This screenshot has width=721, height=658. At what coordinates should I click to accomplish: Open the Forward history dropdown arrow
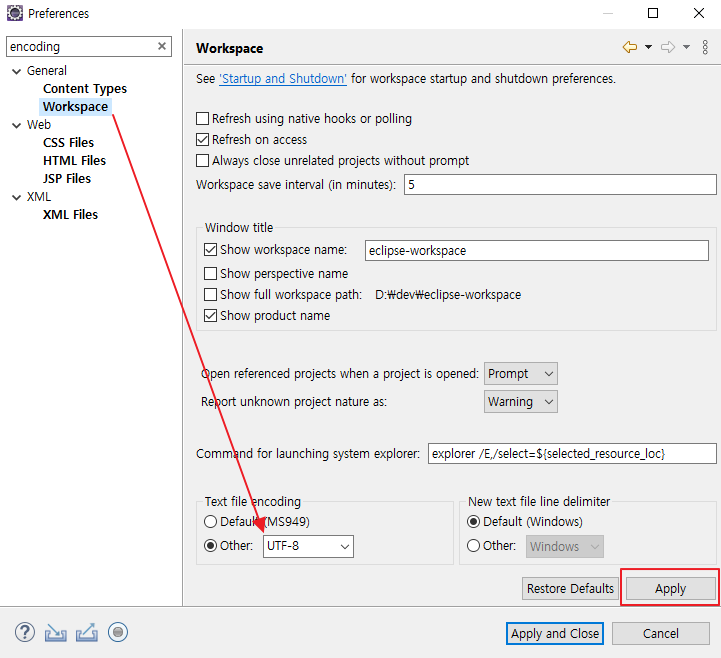coord(686,47)
